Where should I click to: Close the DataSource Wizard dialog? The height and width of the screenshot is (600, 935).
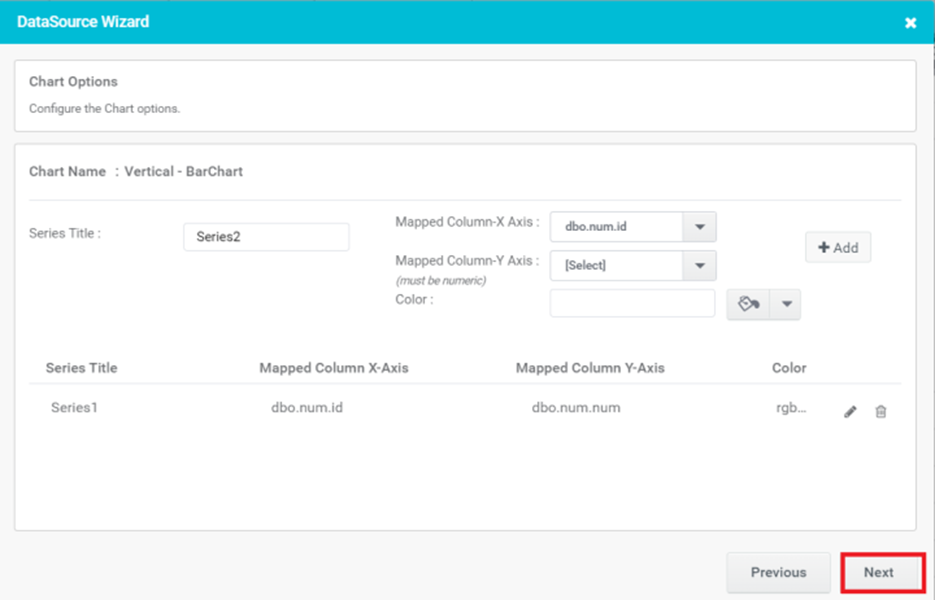pyautogui.click(x=910, y=23)
